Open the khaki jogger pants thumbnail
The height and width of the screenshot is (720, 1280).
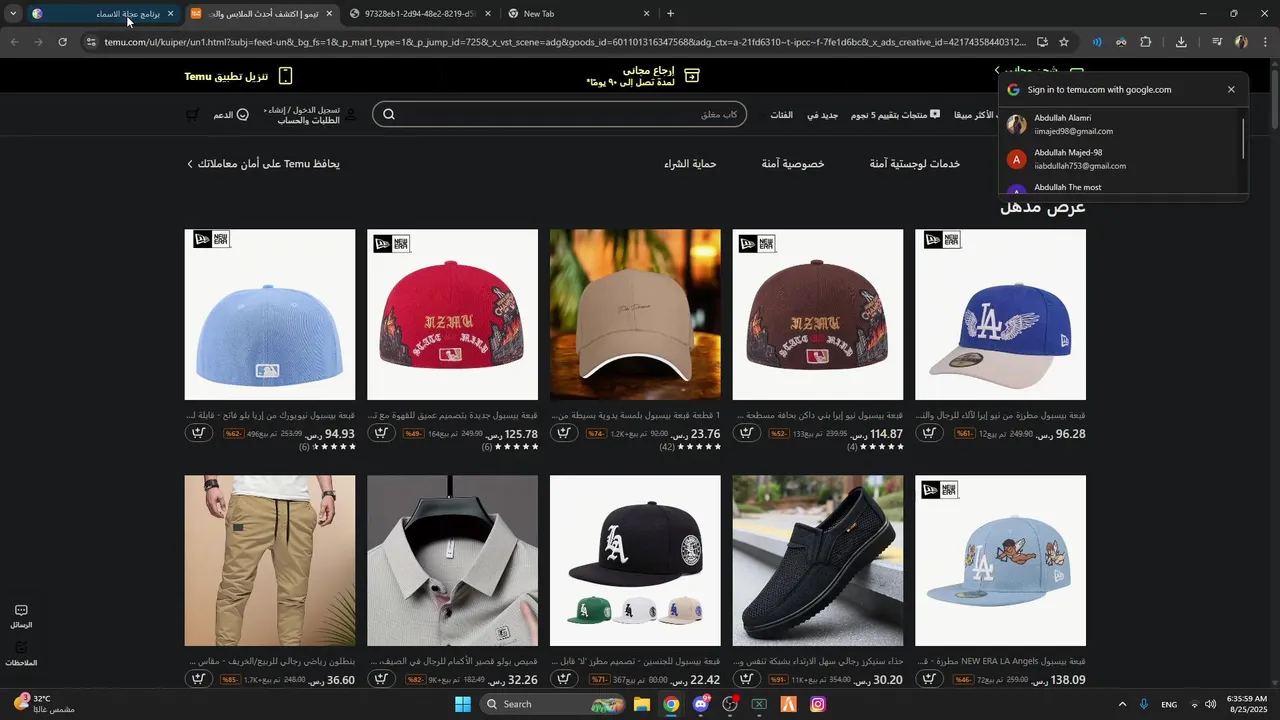pyautogui.click(x=270, y=561)
